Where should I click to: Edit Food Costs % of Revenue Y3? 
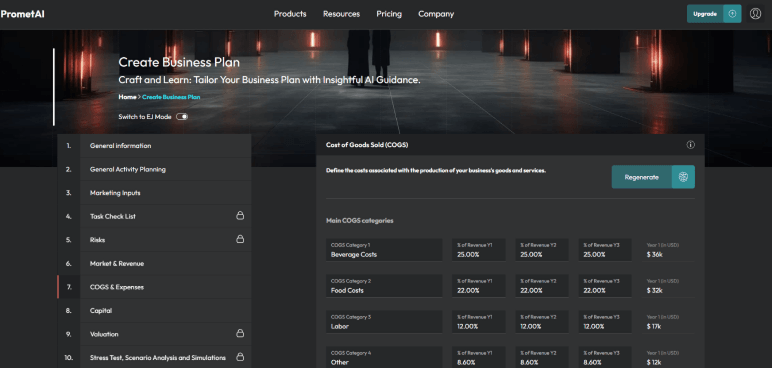tap(605, 286)
